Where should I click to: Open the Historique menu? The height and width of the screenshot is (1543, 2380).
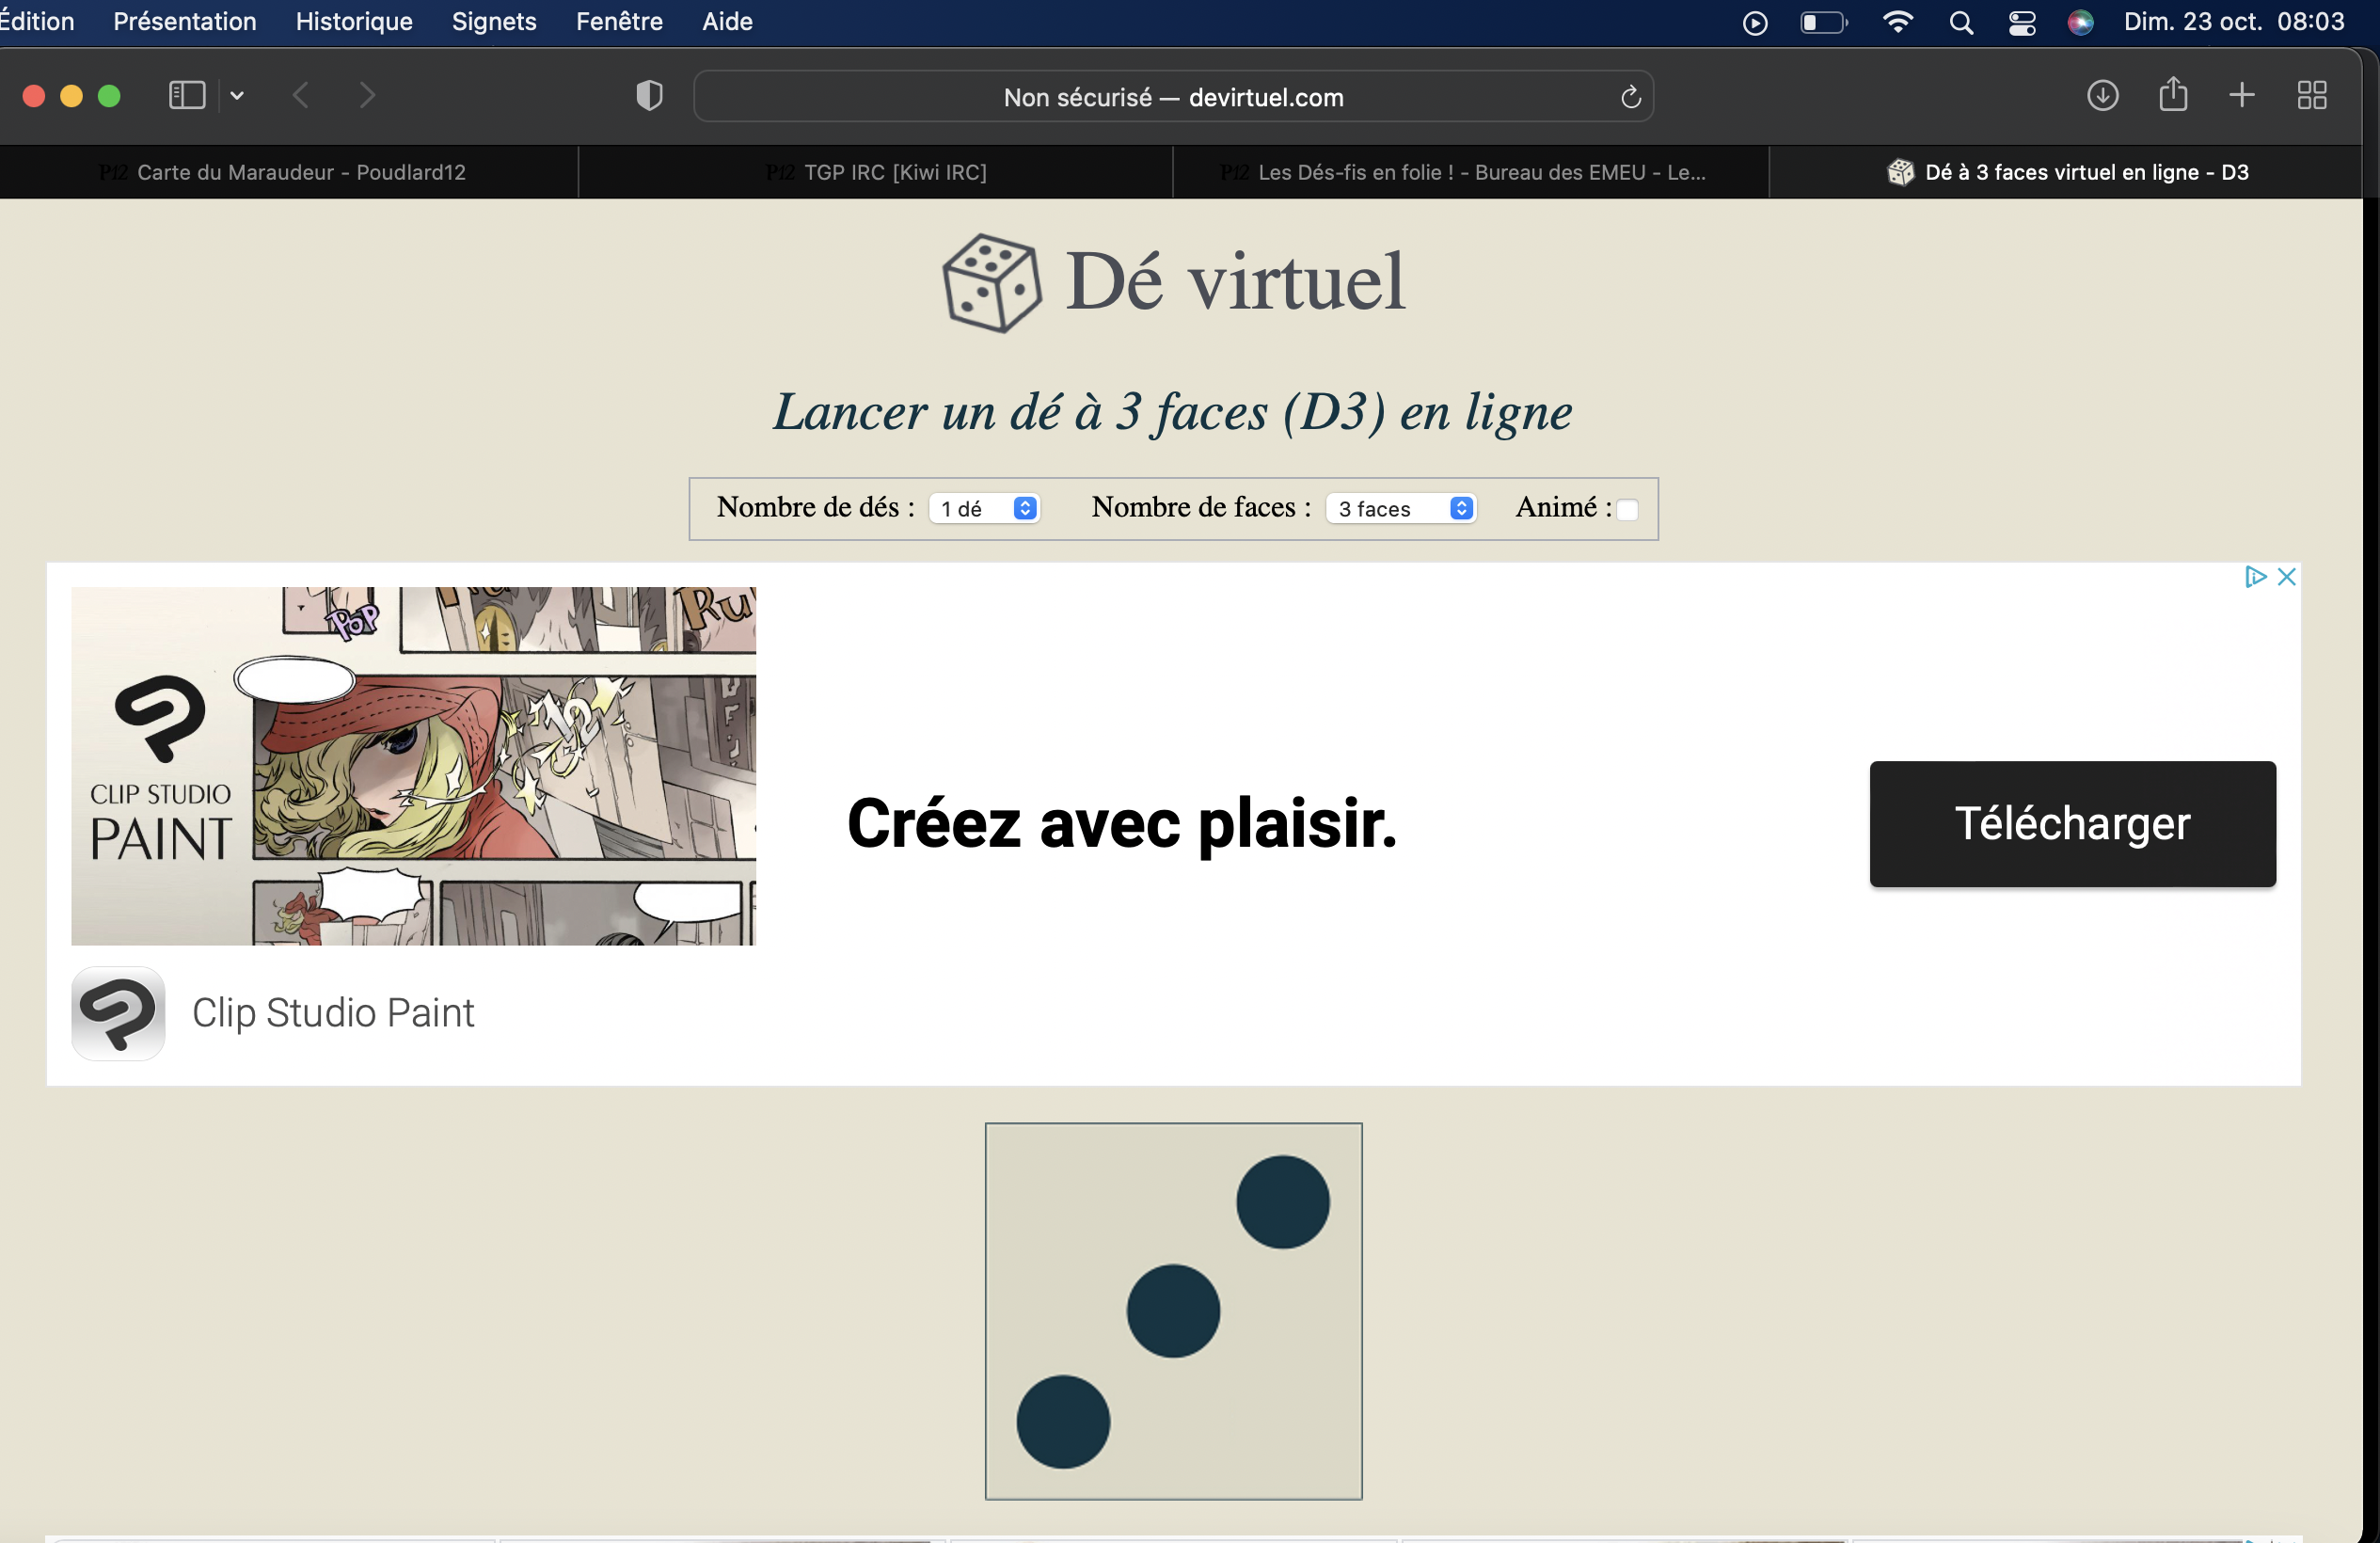(354, 22)
